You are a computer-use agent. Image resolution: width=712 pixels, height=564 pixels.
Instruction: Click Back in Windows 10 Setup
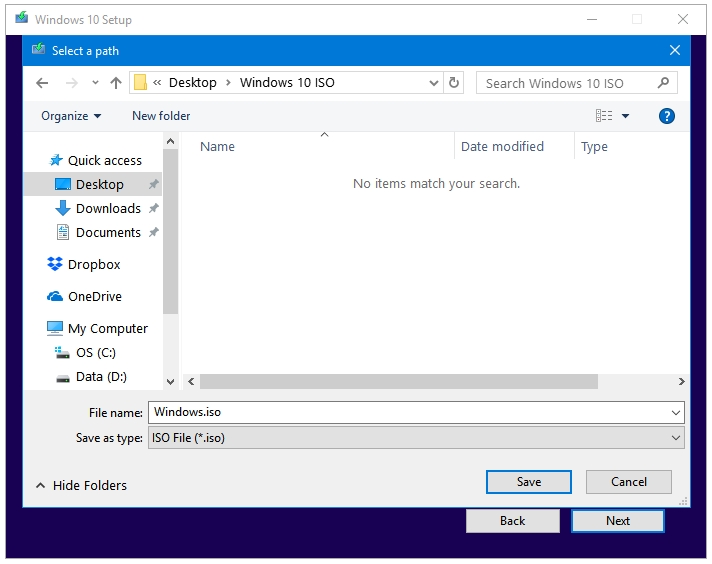tap(513, 521)
